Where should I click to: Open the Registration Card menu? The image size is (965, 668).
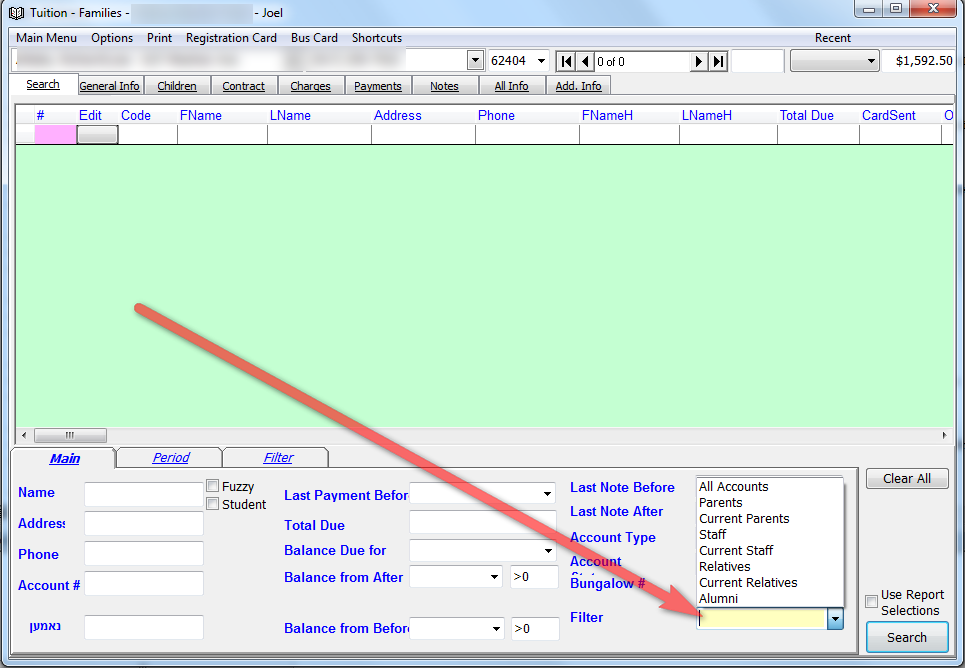click(x=231, y=38)
